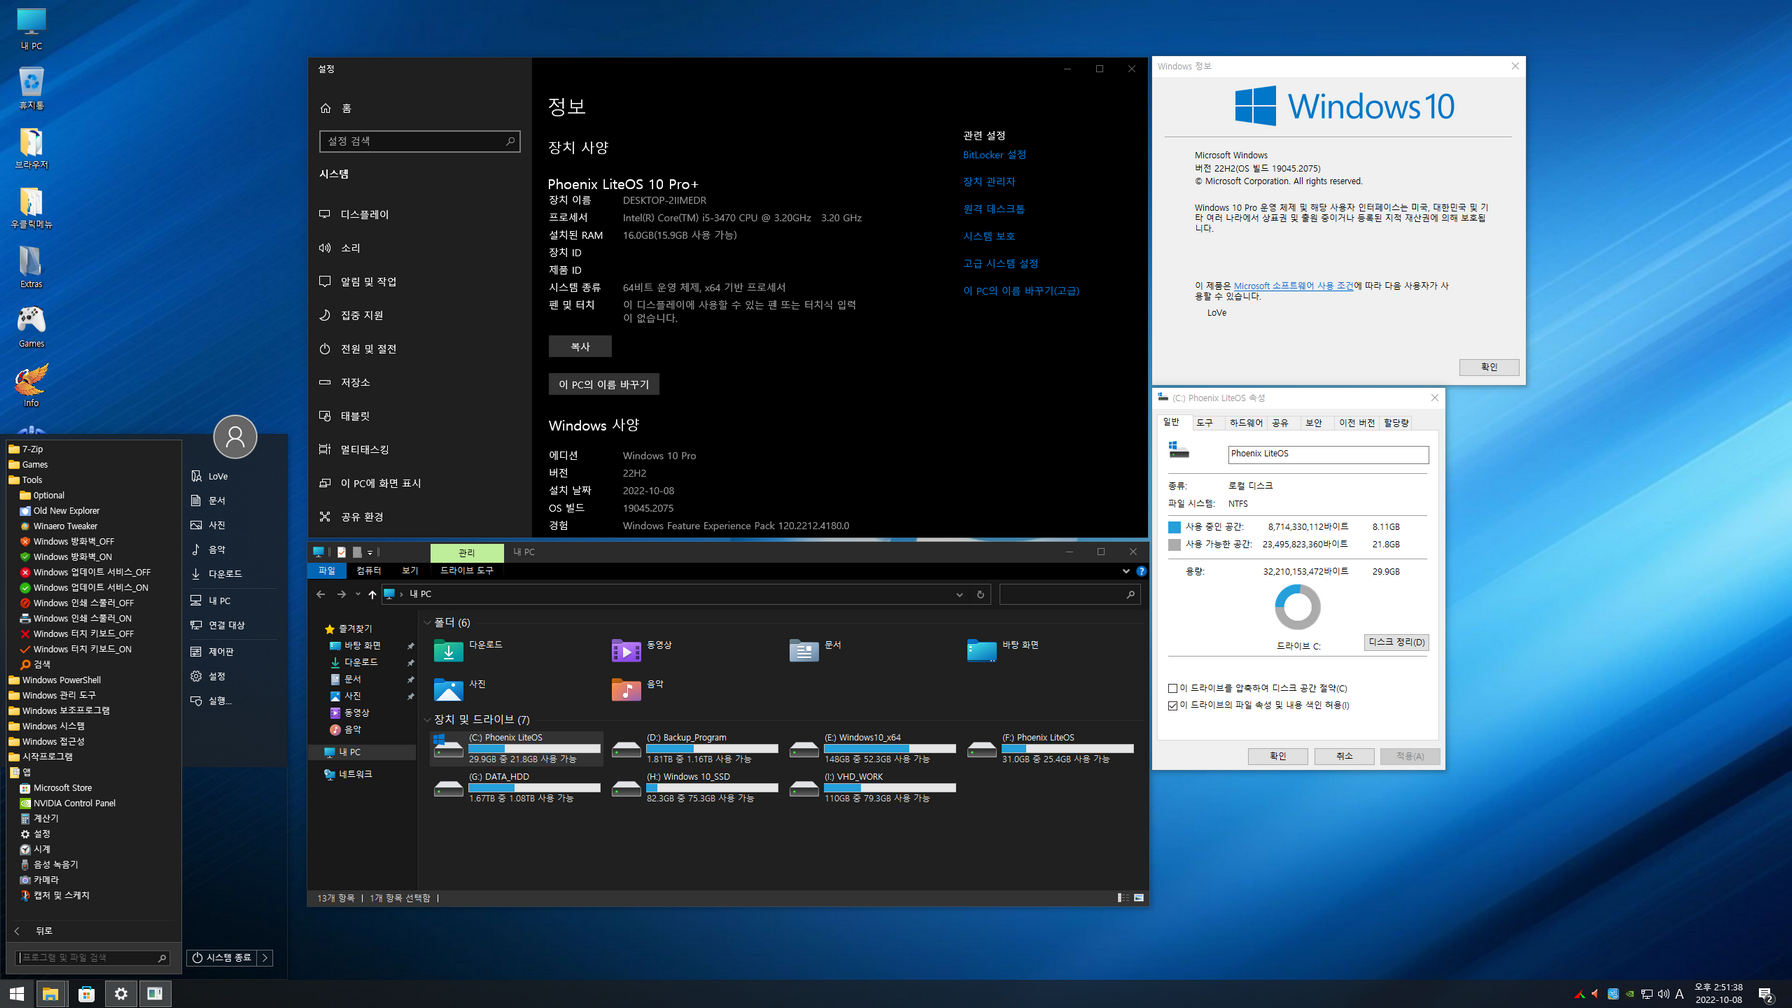
Task: Open the Extras desktop icon
Action: tap(31, 267)
